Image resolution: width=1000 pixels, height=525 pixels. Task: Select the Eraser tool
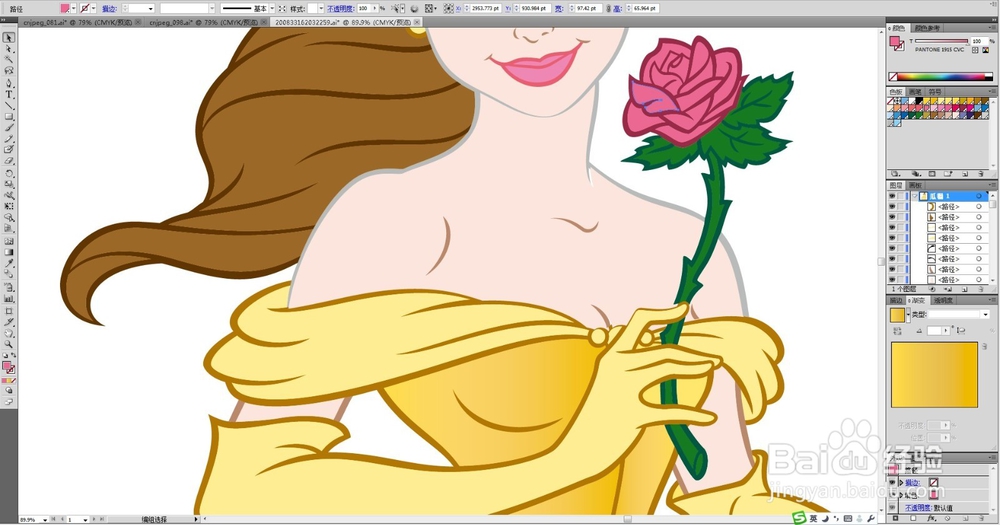point(9,161)
